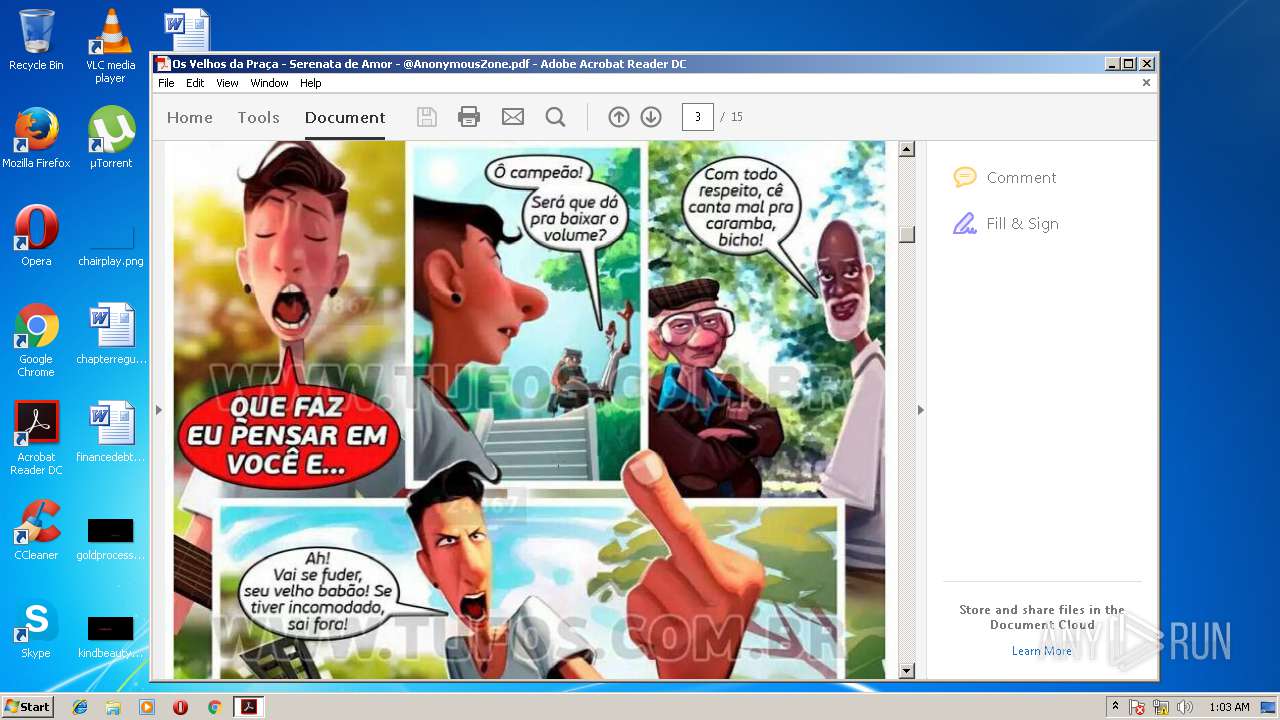Collapse the right tools pane arrow
Viewport: 1280px width, 720px height.
(x=921, y=410)
